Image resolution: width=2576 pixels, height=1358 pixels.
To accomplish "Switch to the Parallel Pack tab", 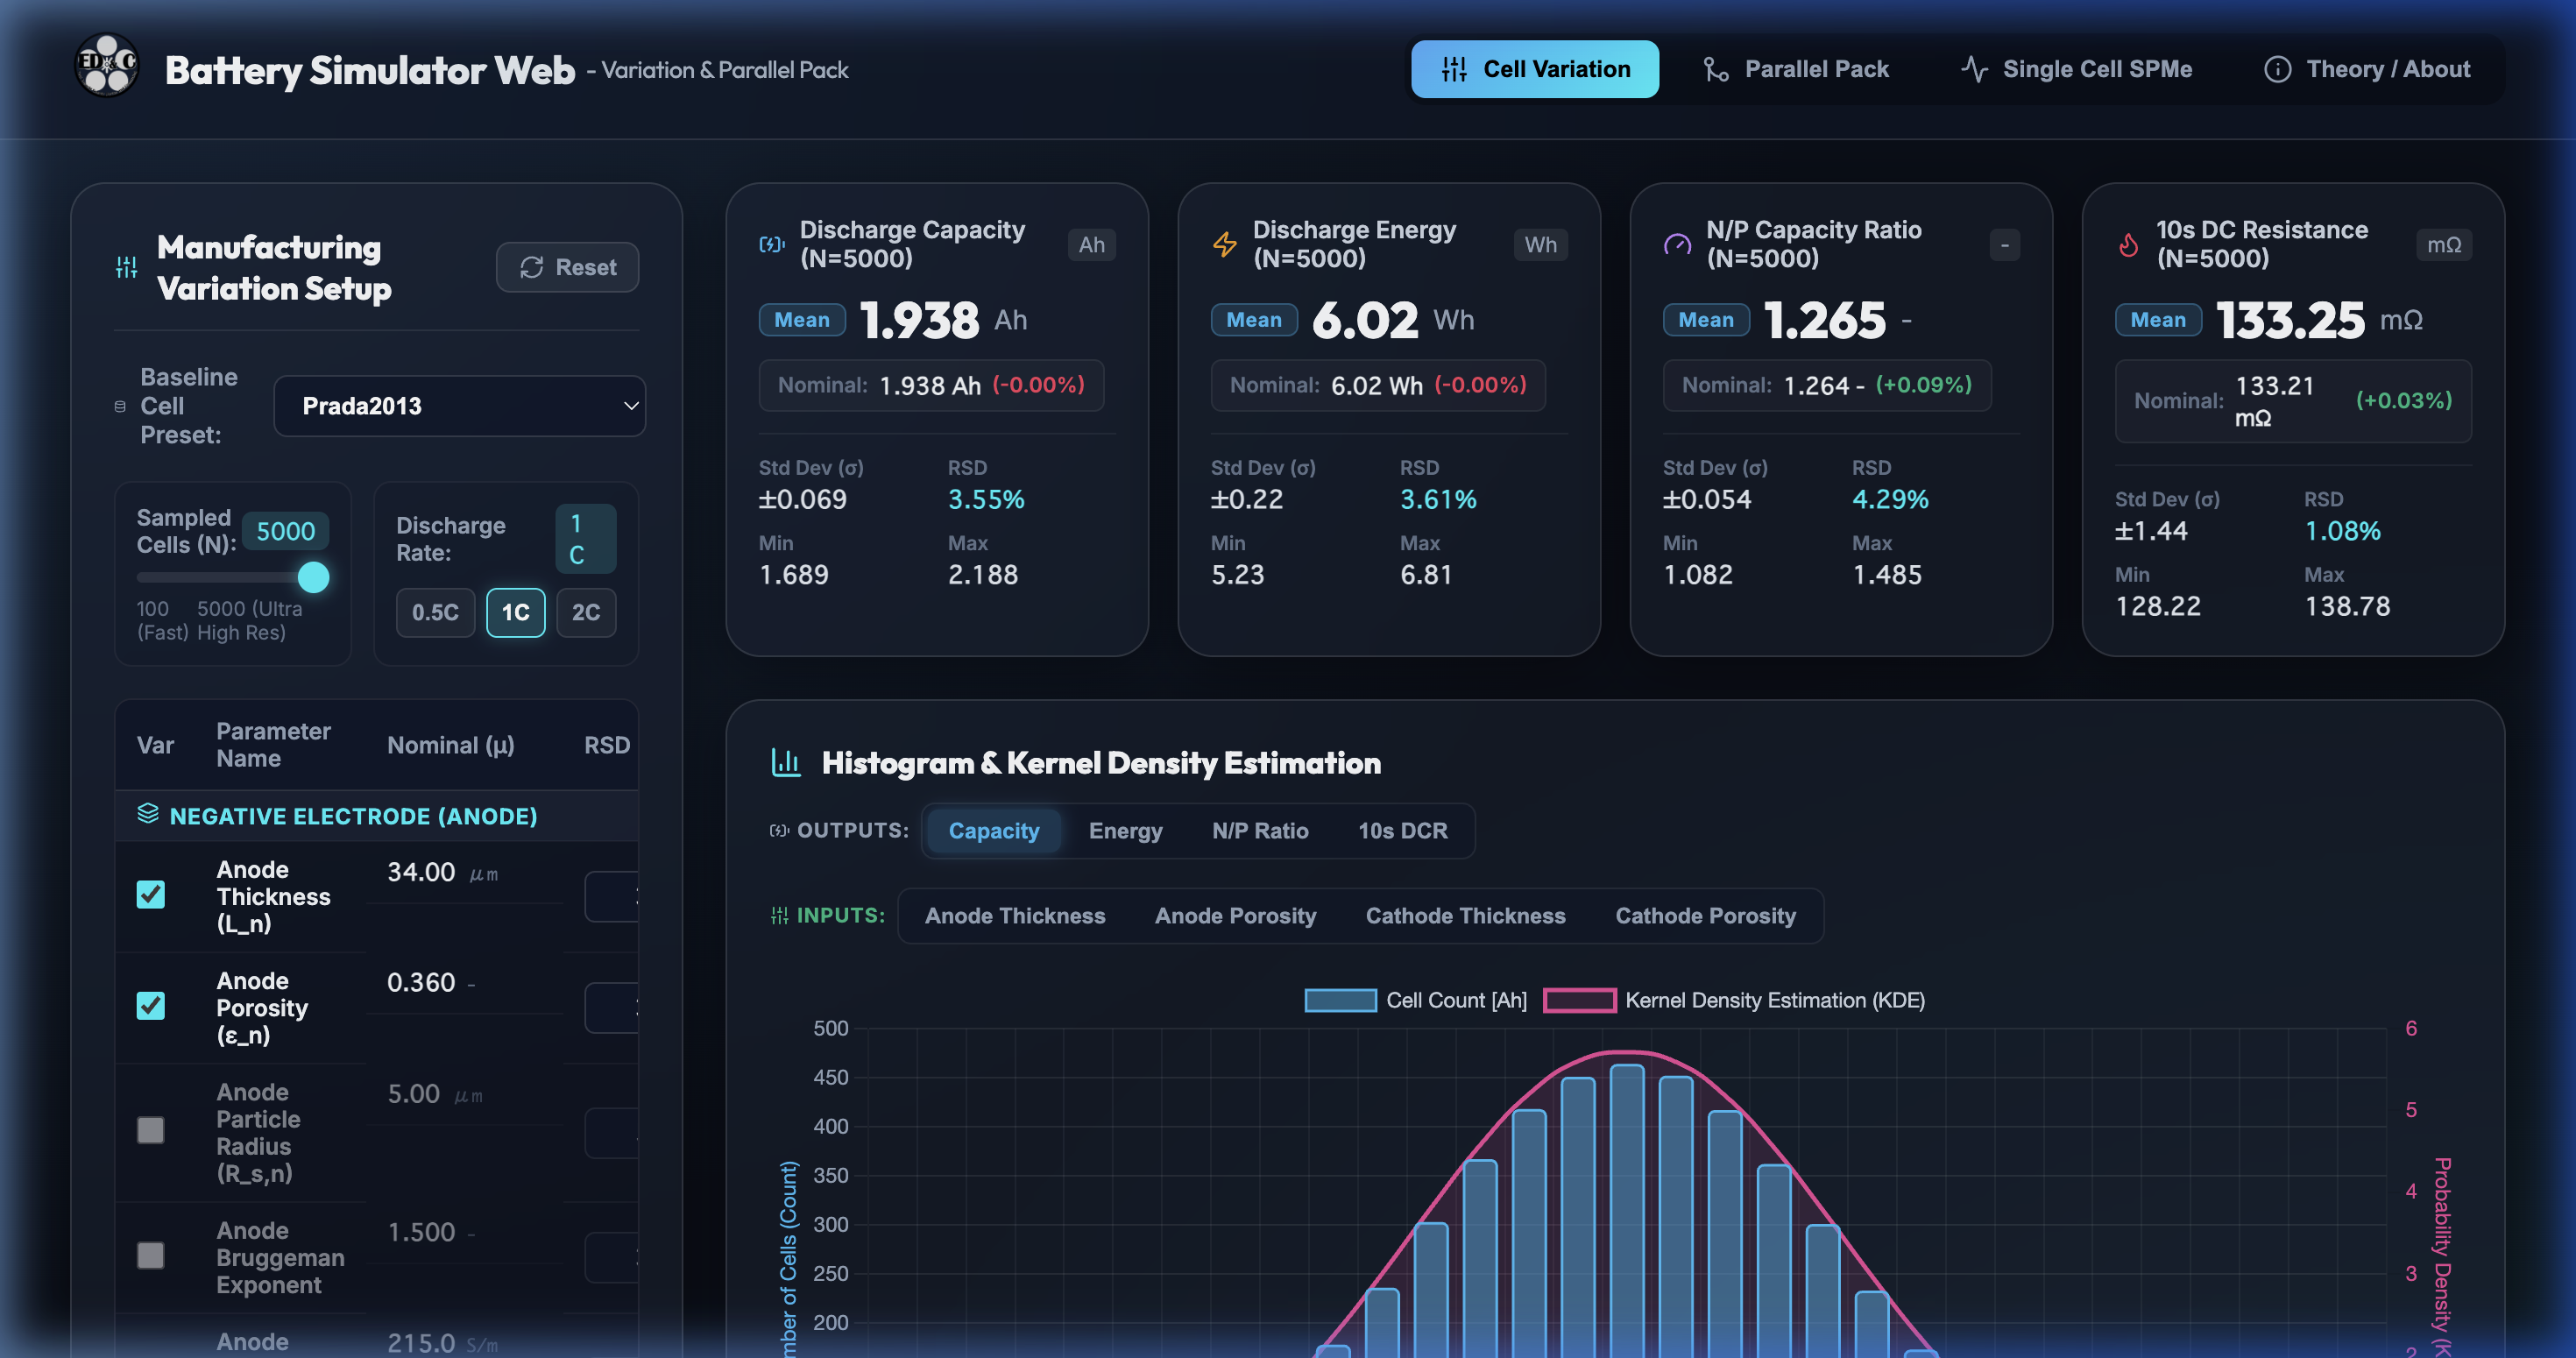I will coord(1796,69).
